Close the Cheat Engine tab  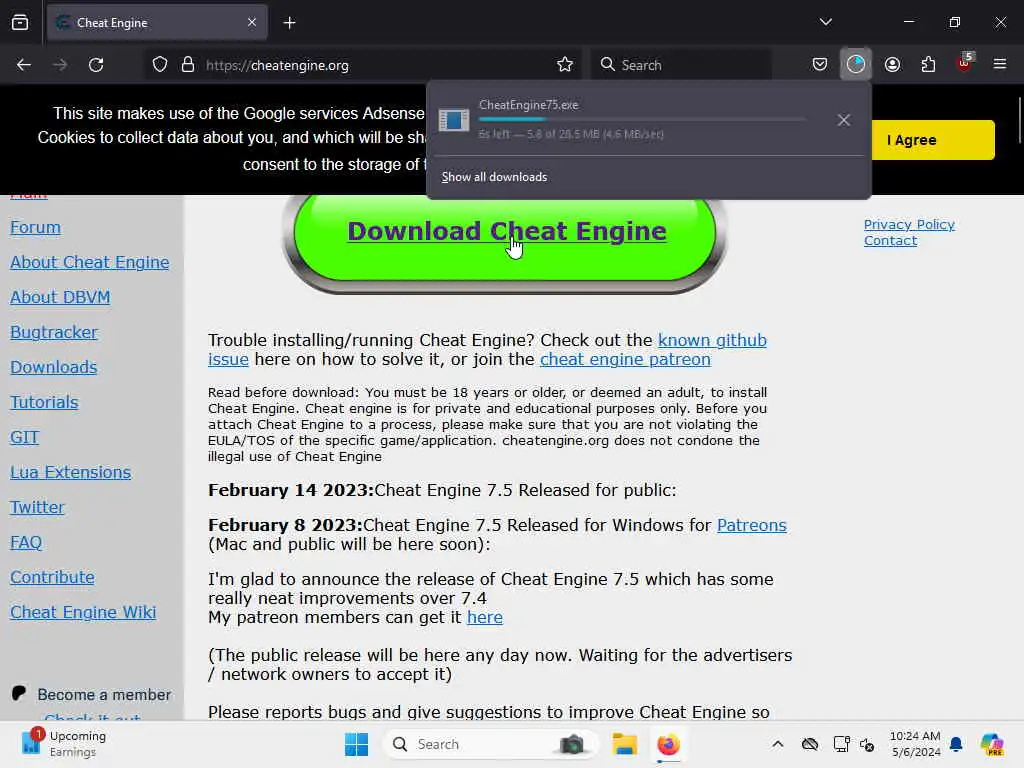(x=252, y=23)
